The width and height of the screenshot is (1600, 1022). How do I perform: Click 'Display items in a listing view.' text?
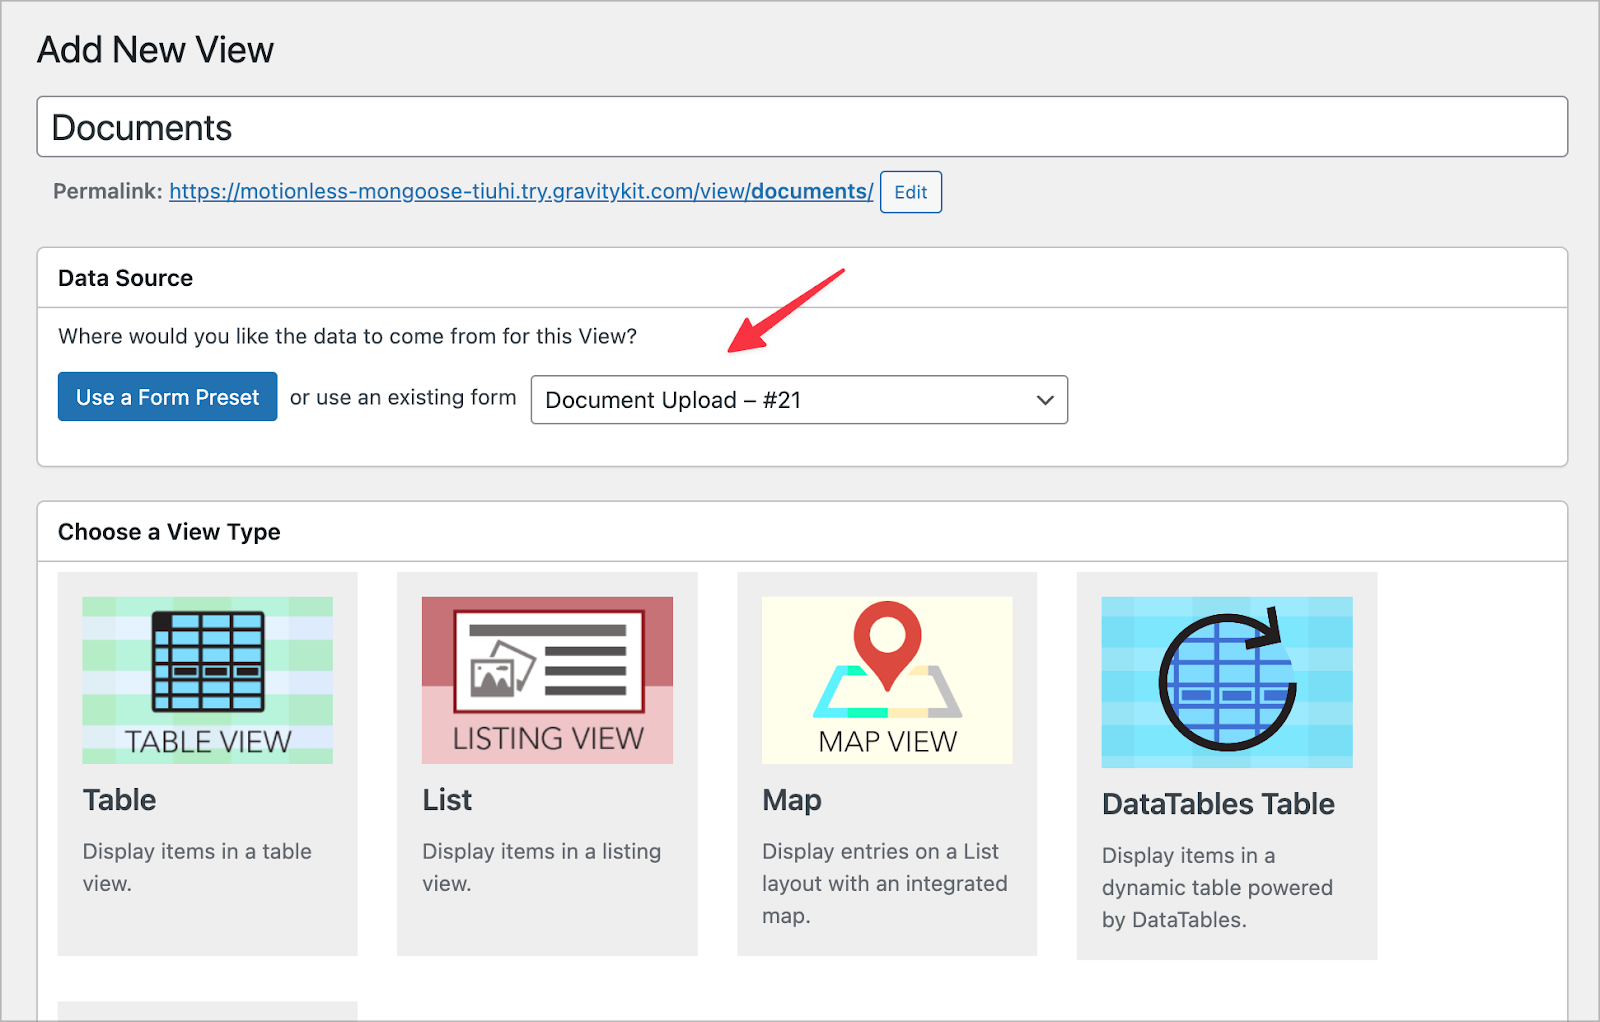541,867
